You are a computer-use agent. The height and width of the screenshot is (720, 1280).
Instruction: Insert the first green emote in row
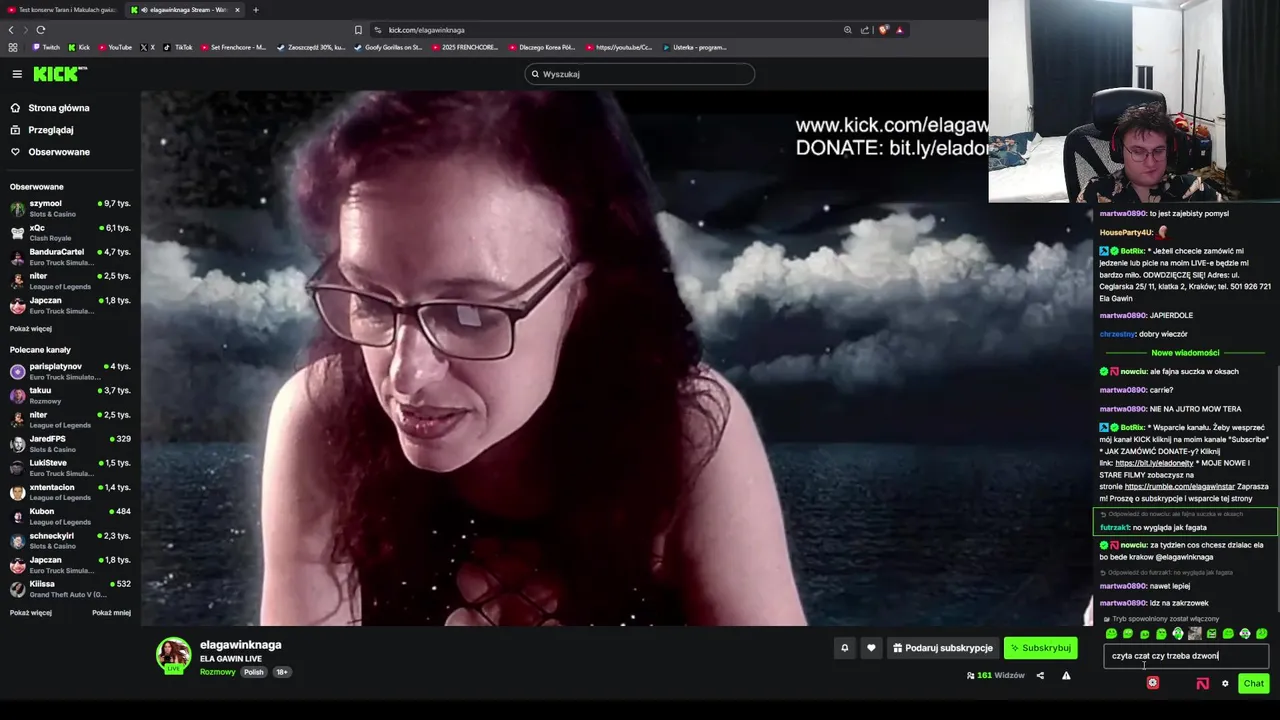(1111, 634)
